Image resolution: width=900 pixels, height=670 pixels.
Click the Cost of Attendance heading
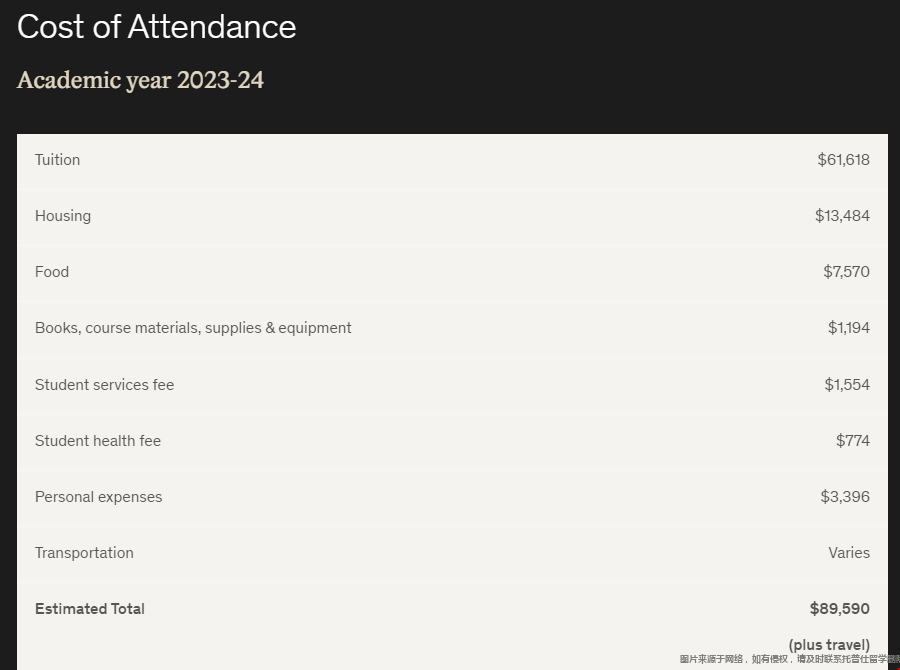(x=157, y=27)
